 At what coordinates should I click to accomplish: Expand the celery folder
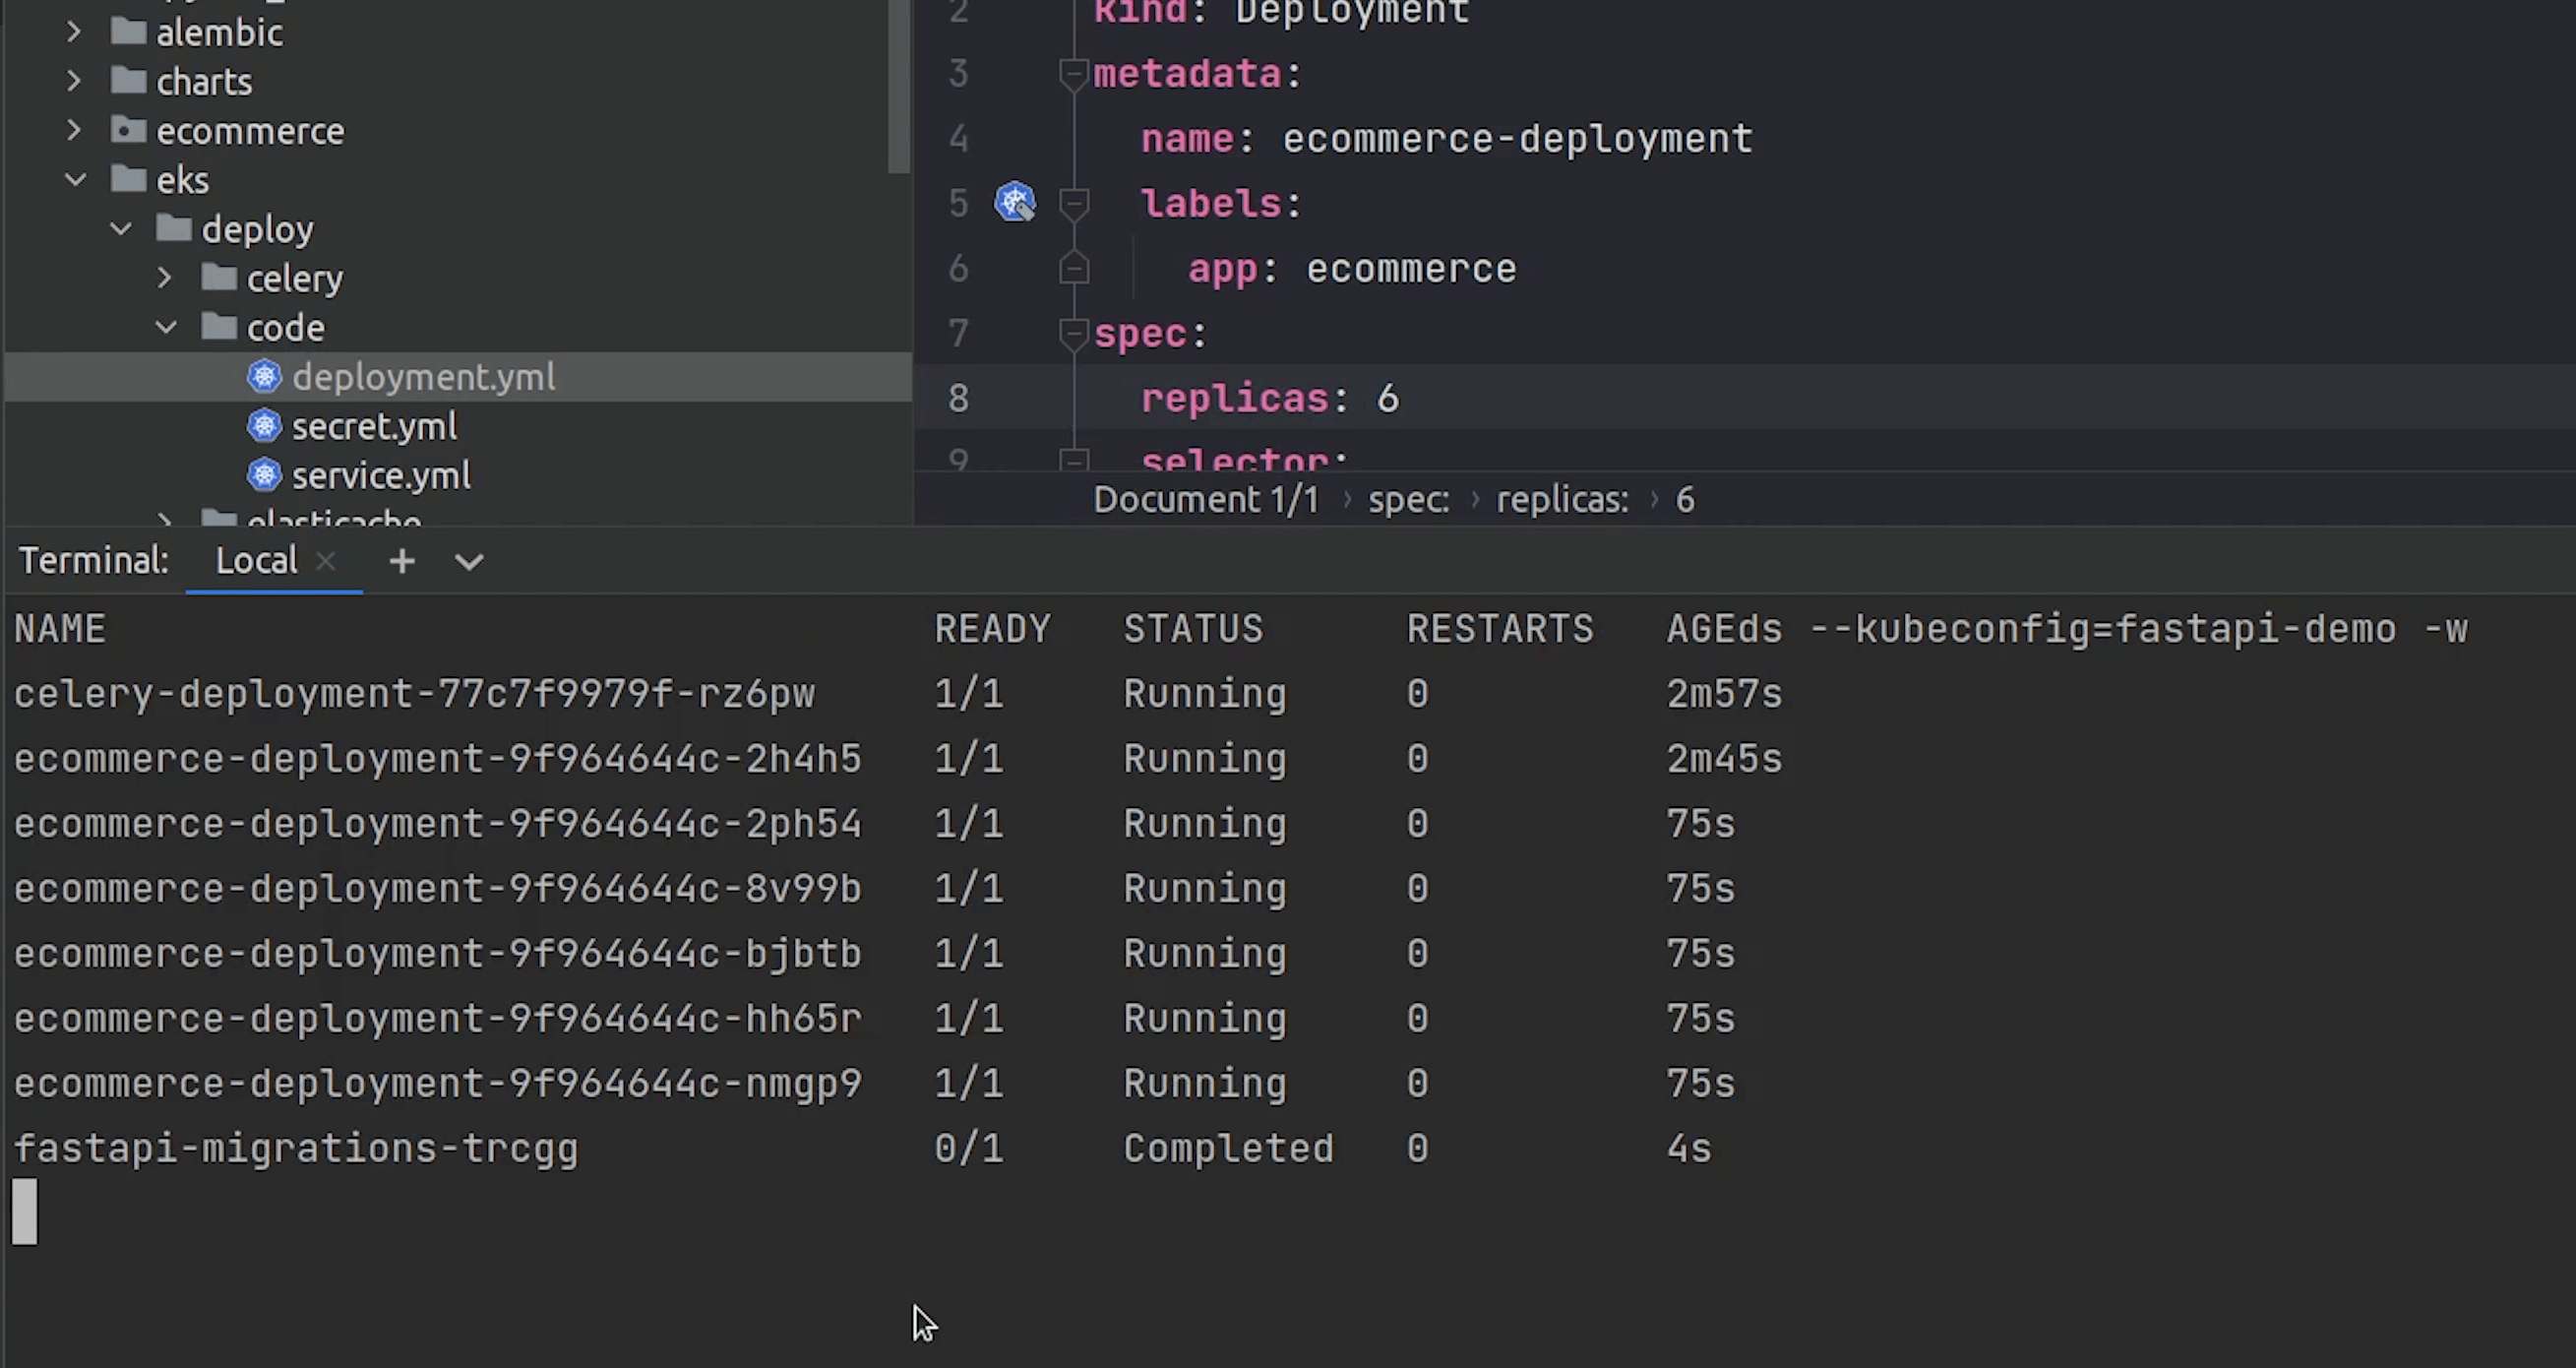point(165,278)
